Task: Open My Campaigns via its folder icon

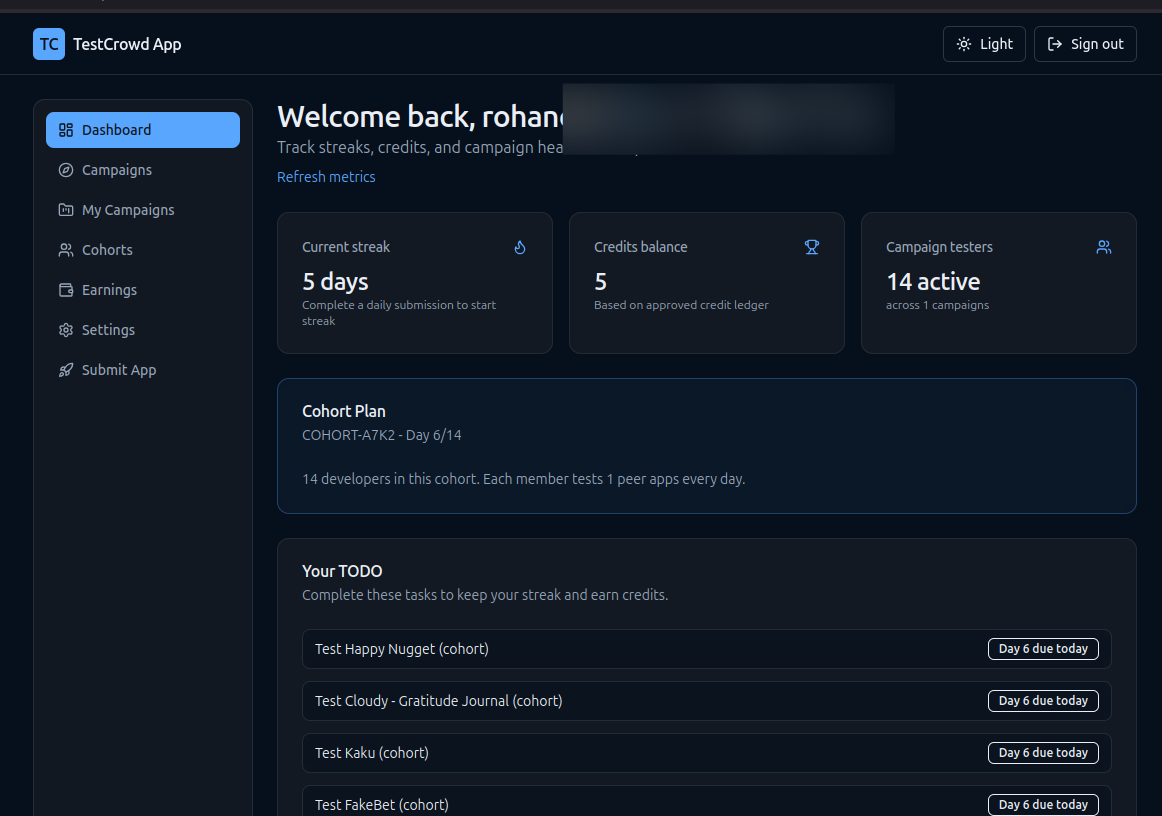Action: pos(65,209)
